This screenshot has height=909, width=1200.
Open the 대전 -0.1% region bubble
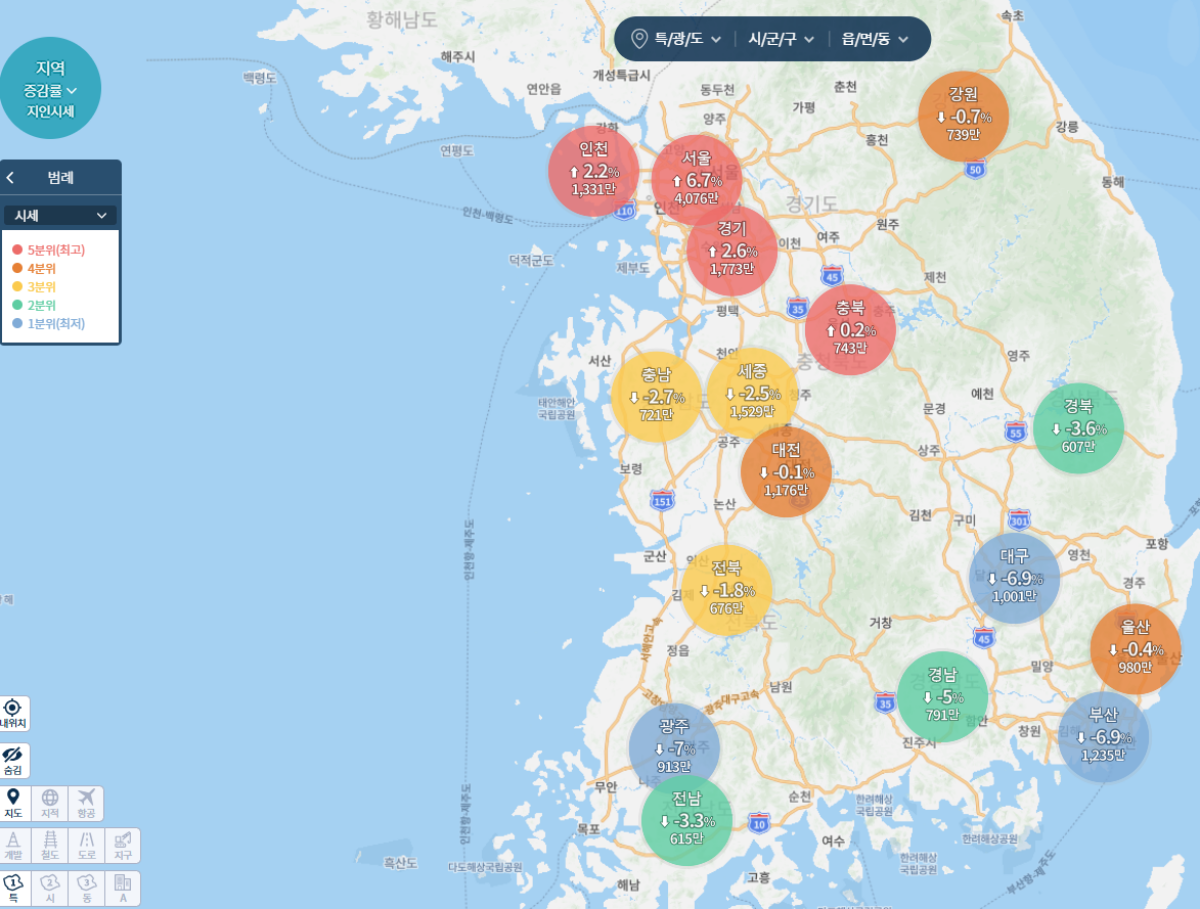click(786, 472)
